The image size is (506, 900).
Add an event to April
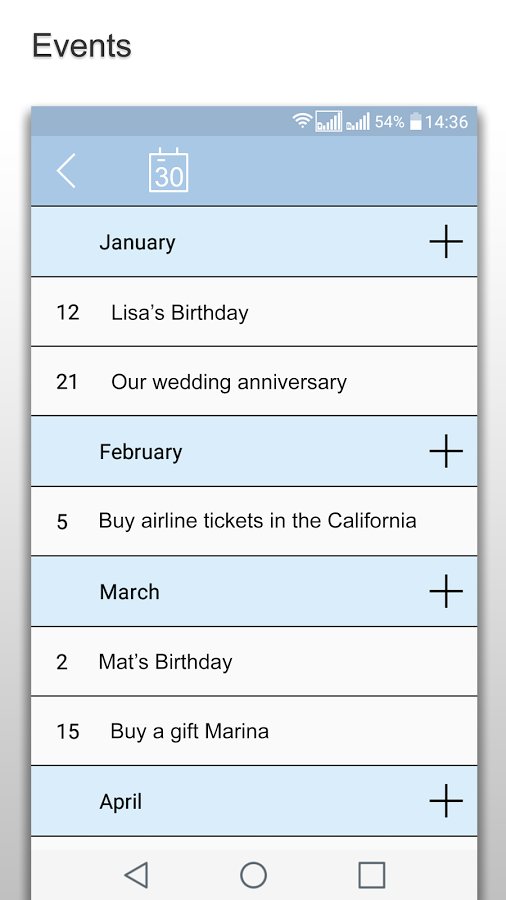pyautogui.click(x=446, y=801)
